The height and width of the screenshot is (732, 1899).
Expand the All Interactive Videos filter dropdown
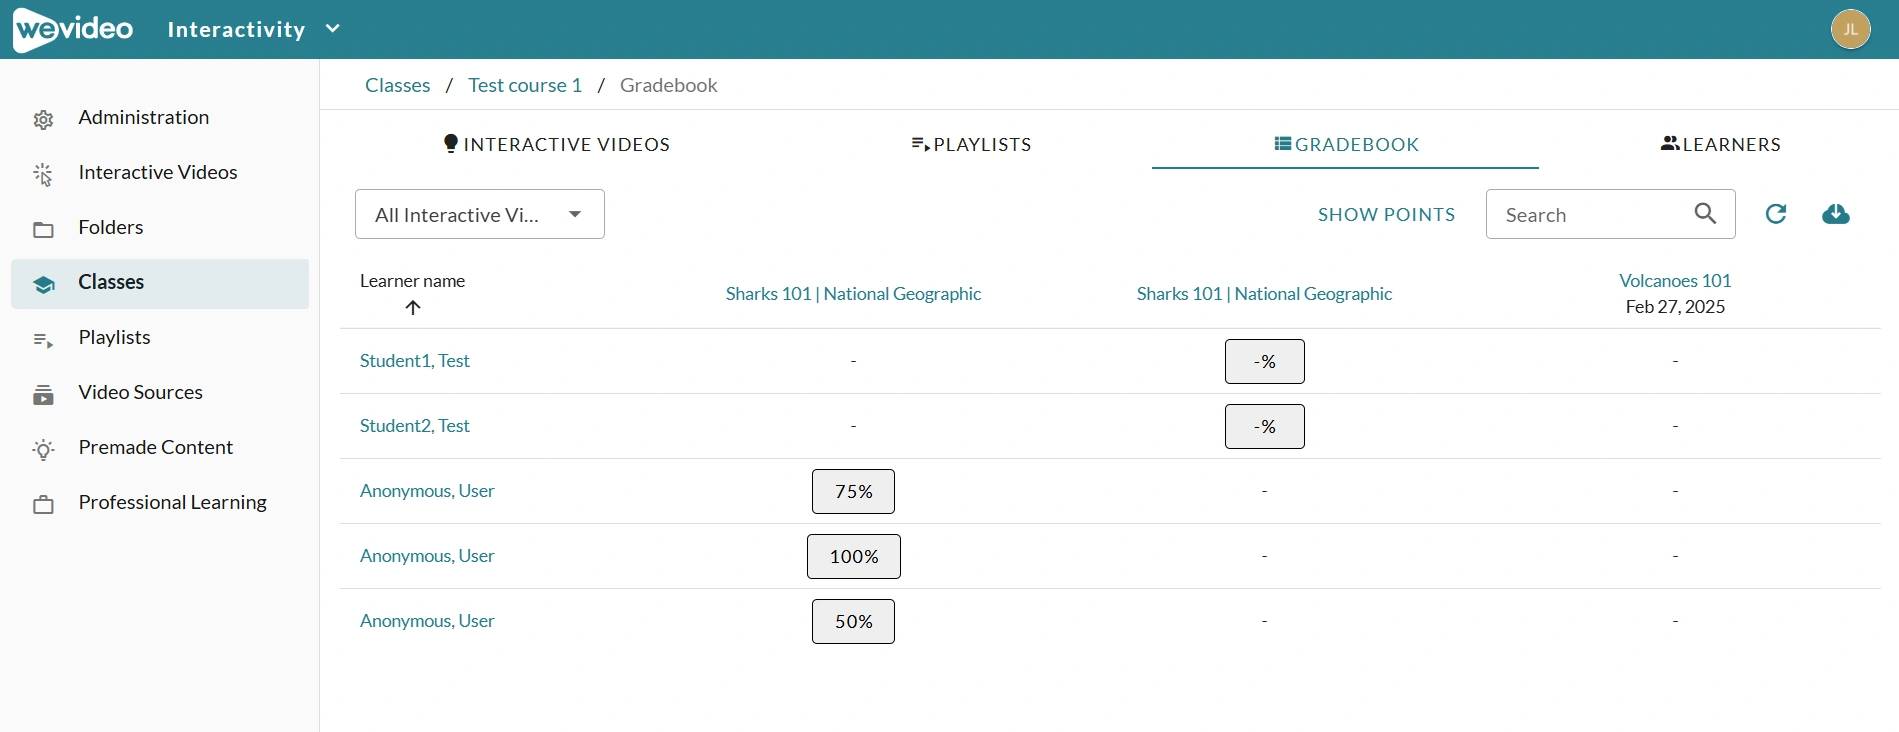click(480, 214)
